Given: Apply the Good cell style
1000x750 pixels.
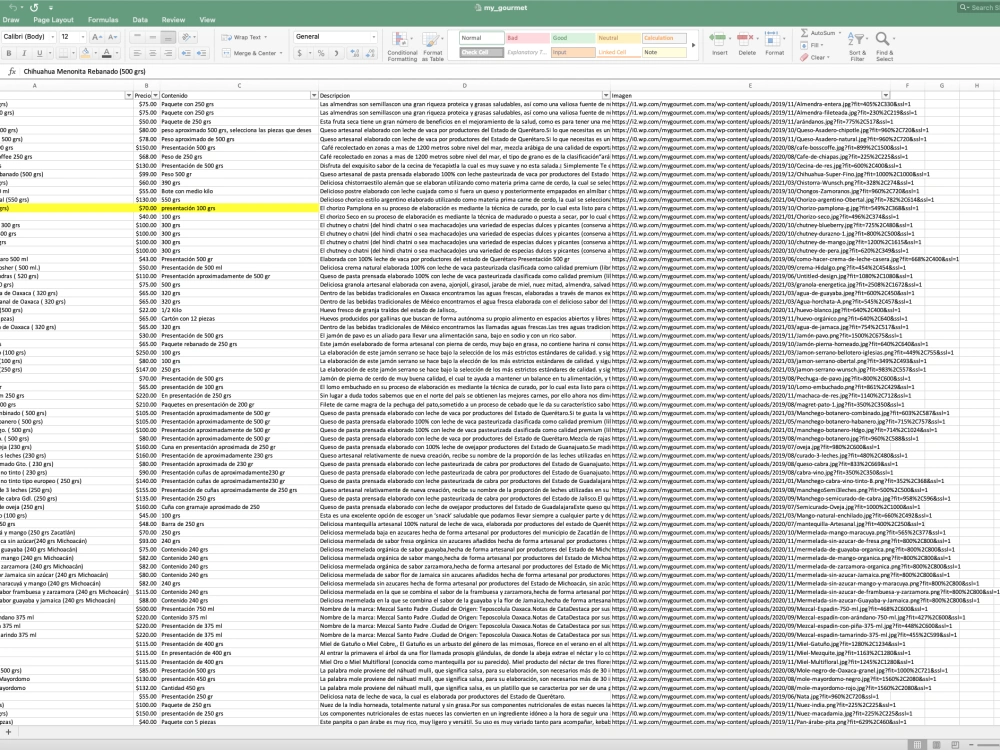Looking at the screenshot, I should coord(573,38).
